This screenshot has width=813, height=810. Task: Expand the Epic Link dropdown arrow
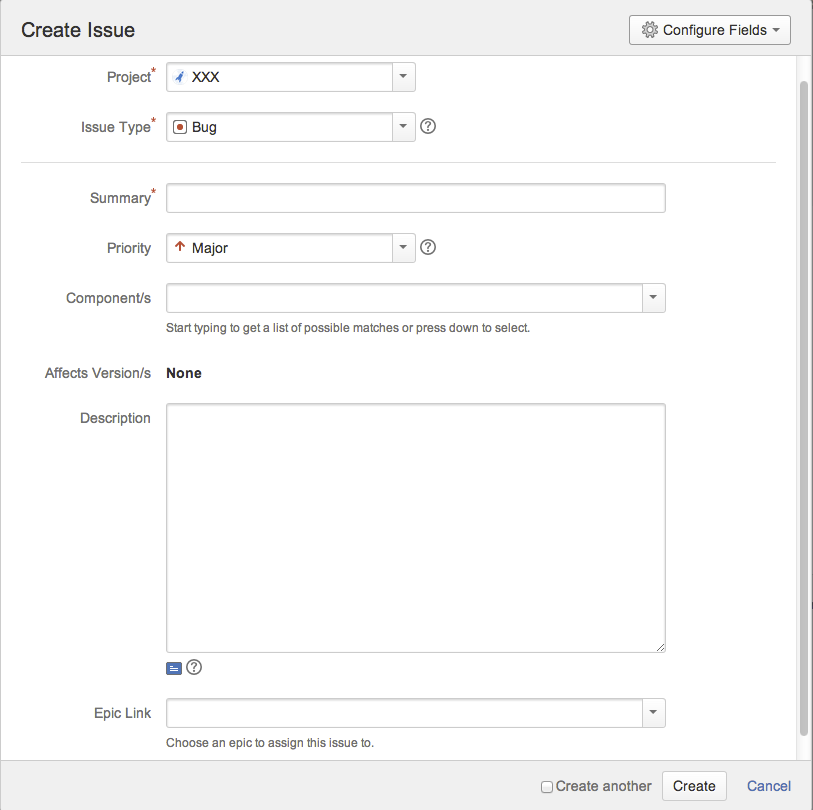click(x=653, y=713)
